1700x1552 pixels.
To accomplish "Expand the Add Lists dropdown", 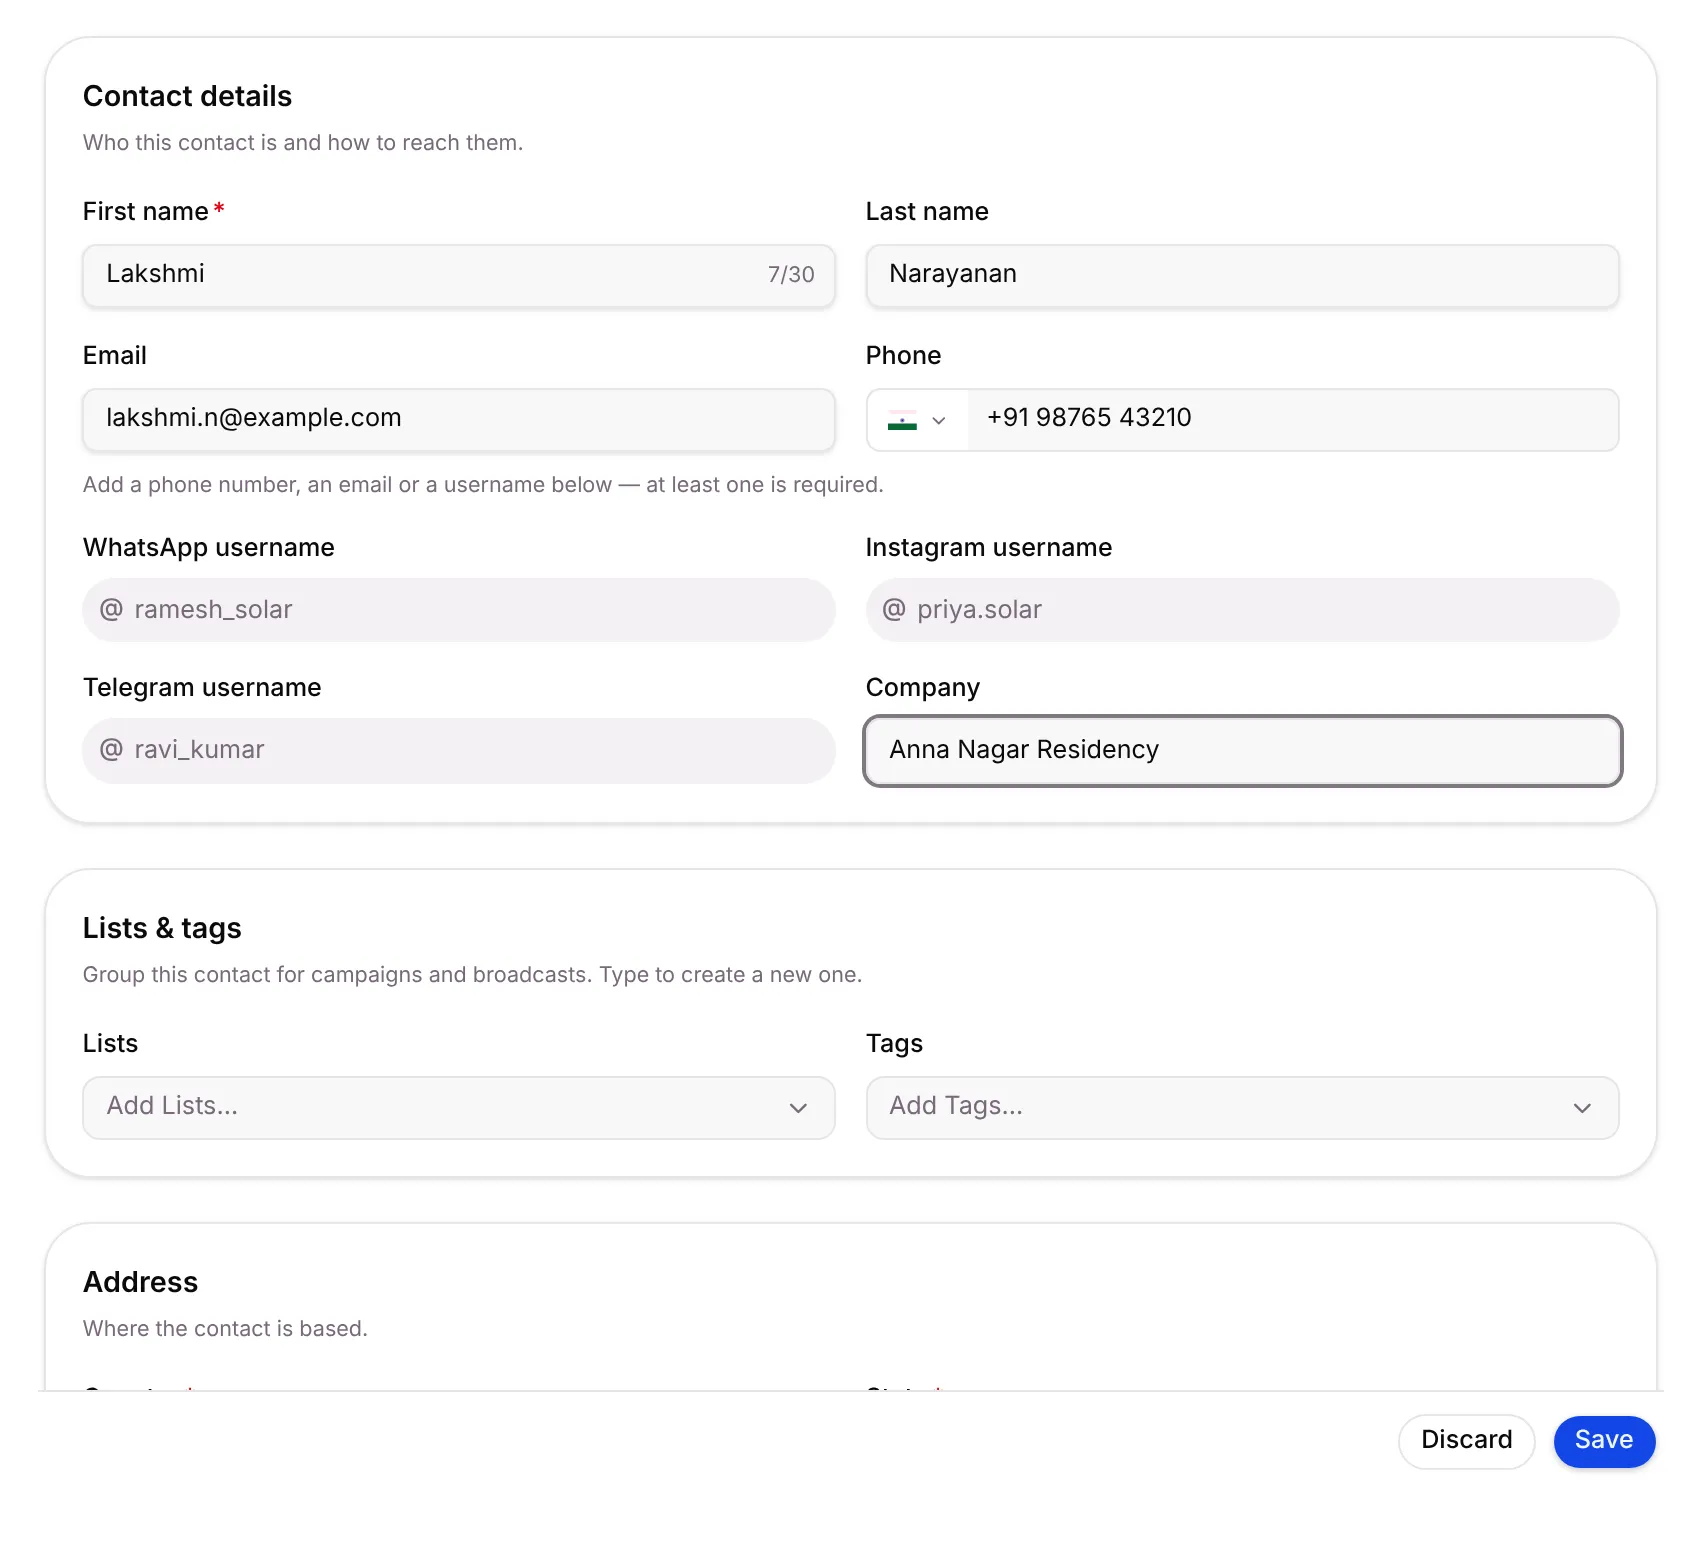I will click(459, 1107).
